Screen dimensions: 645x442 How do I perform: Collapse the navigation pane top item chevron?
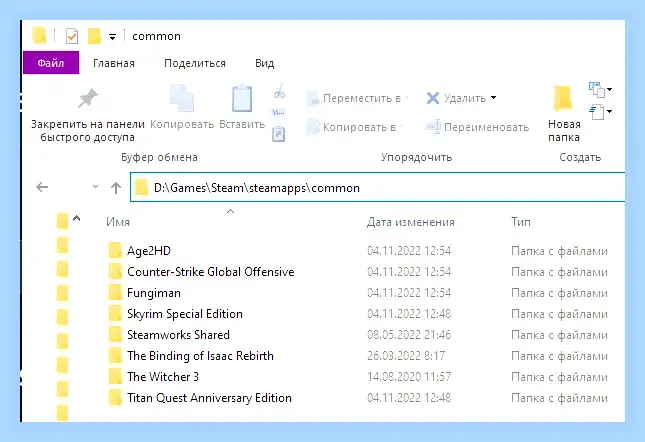(77, 218)
